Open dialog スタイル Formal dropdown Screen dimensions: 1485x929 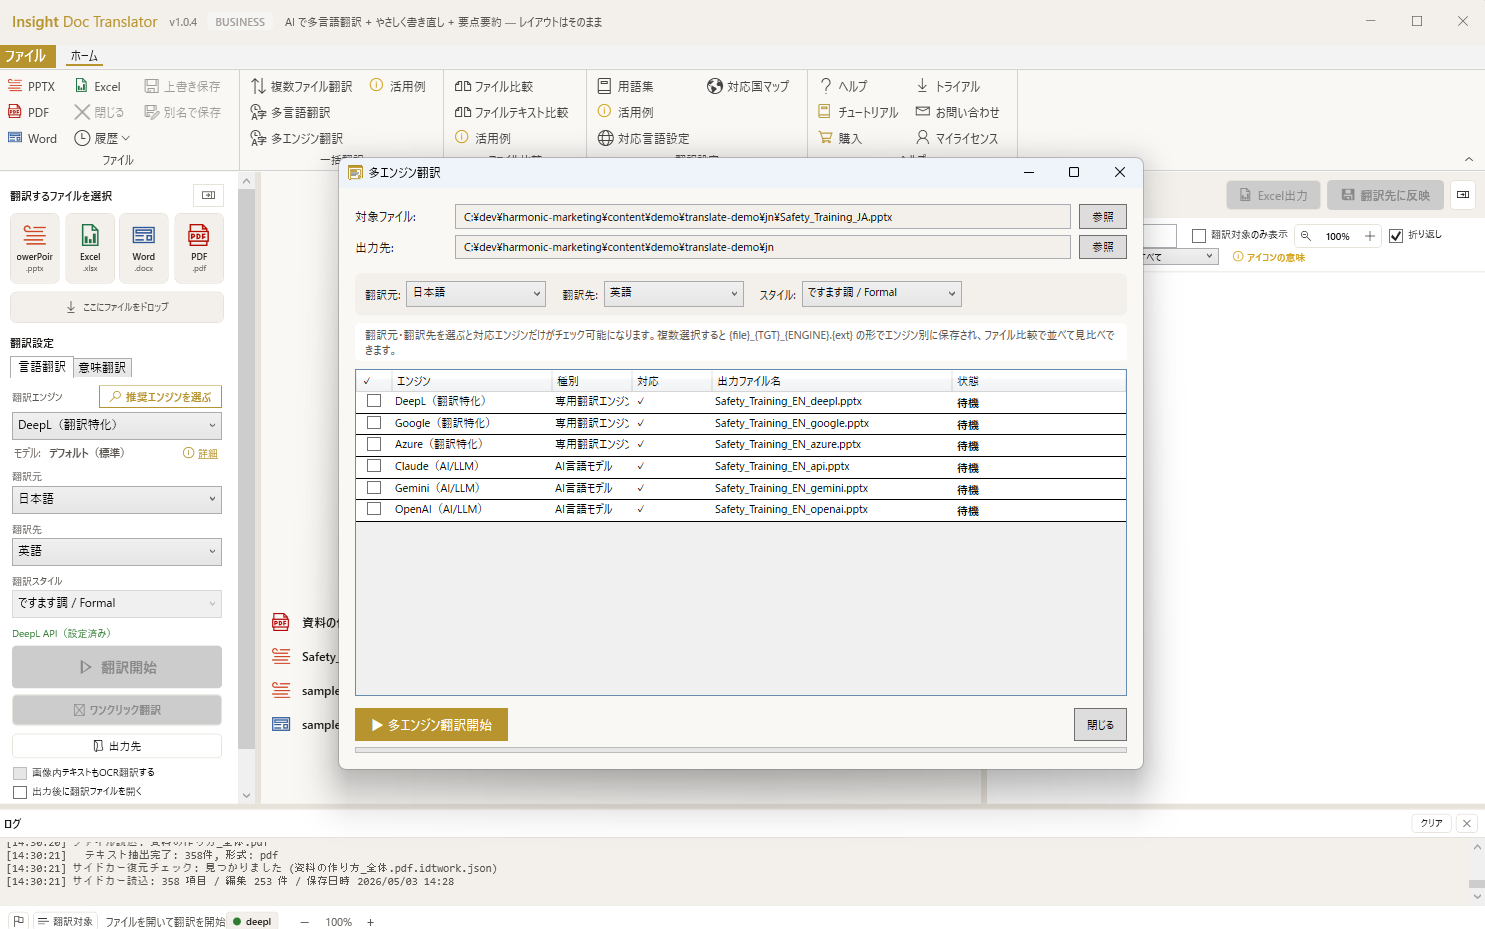pyautogui.click(x=882, y=293)
